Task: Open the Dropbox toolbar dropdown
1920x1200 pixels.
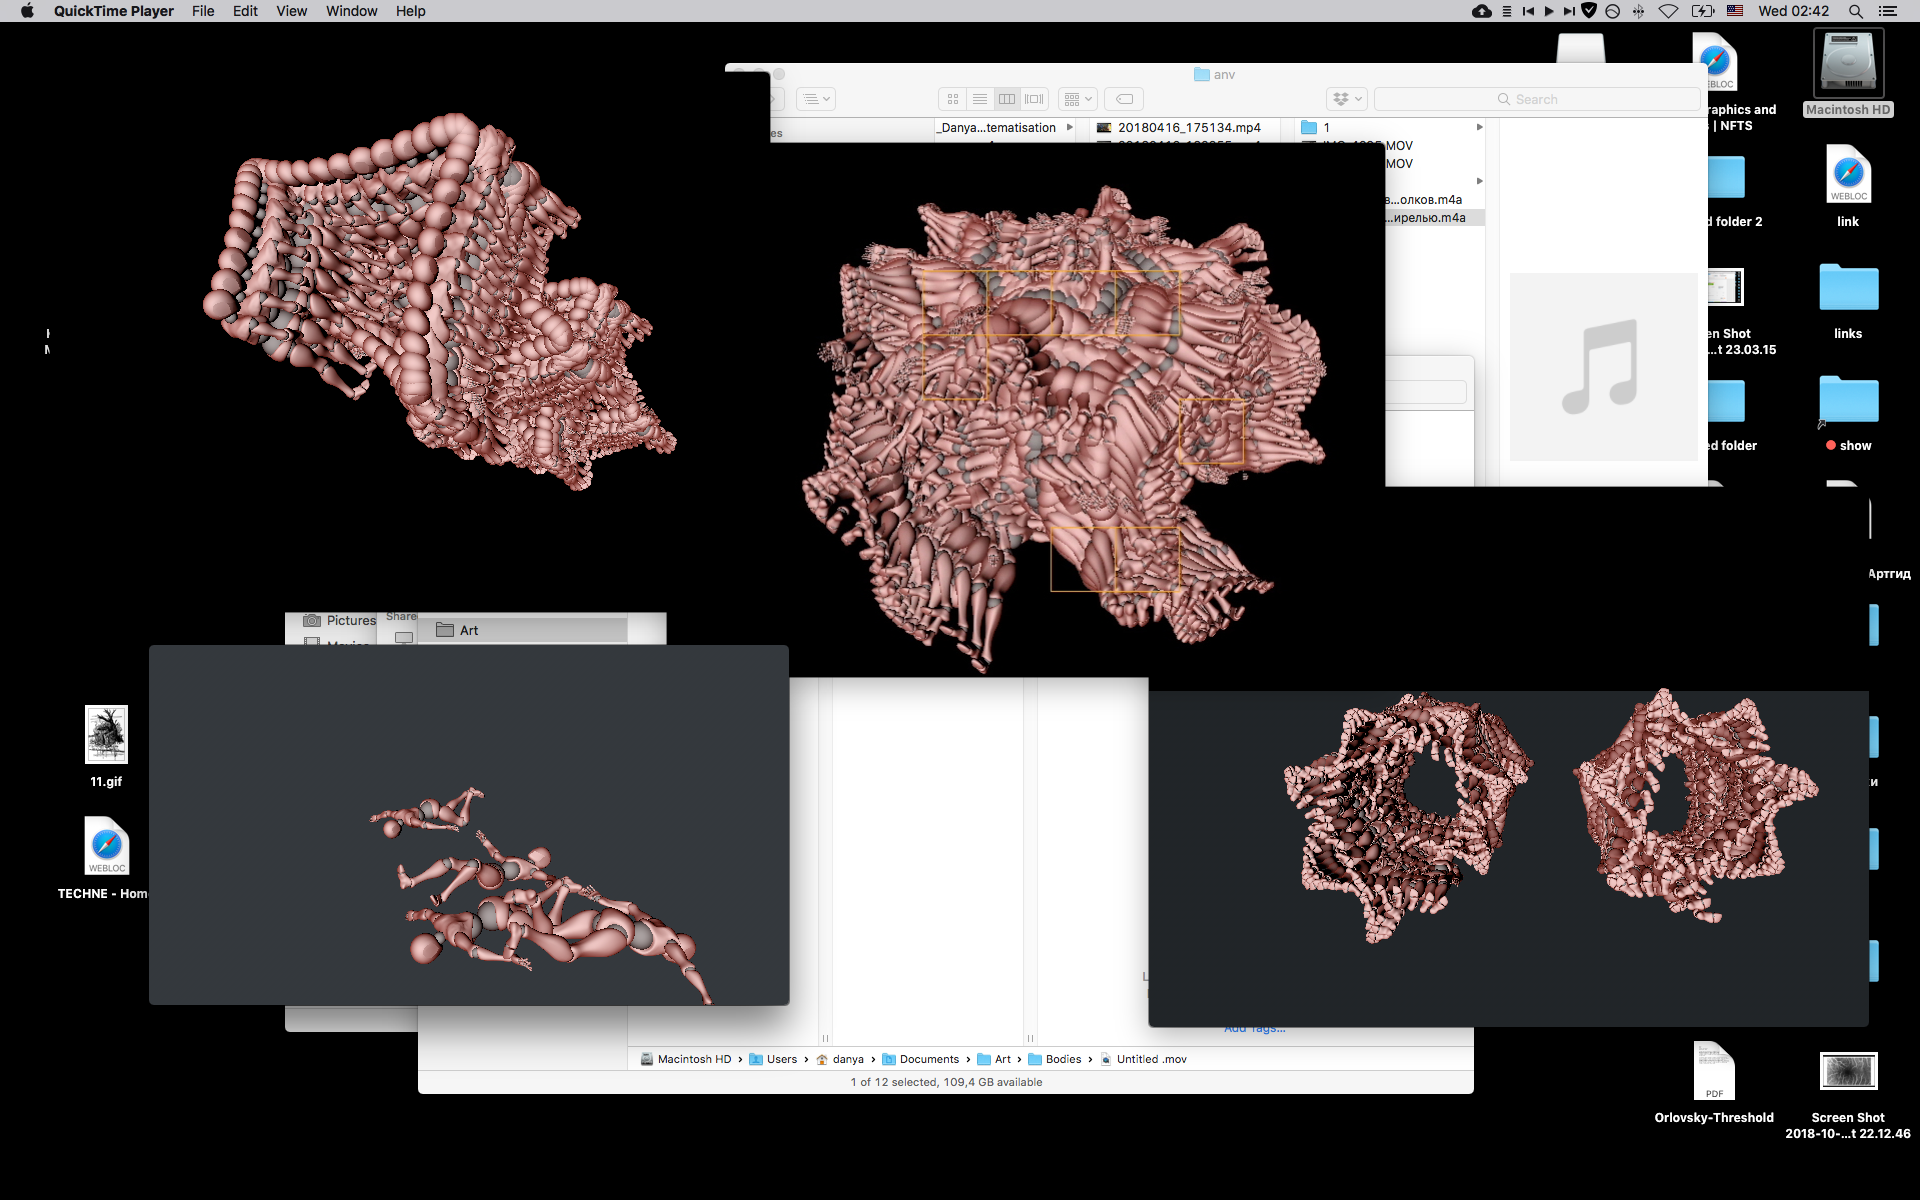Action: coord(1347,99)
